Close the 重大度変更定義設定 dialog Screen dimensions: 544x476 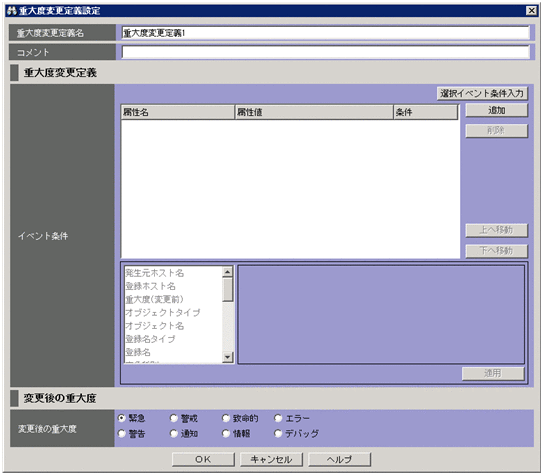531,11
